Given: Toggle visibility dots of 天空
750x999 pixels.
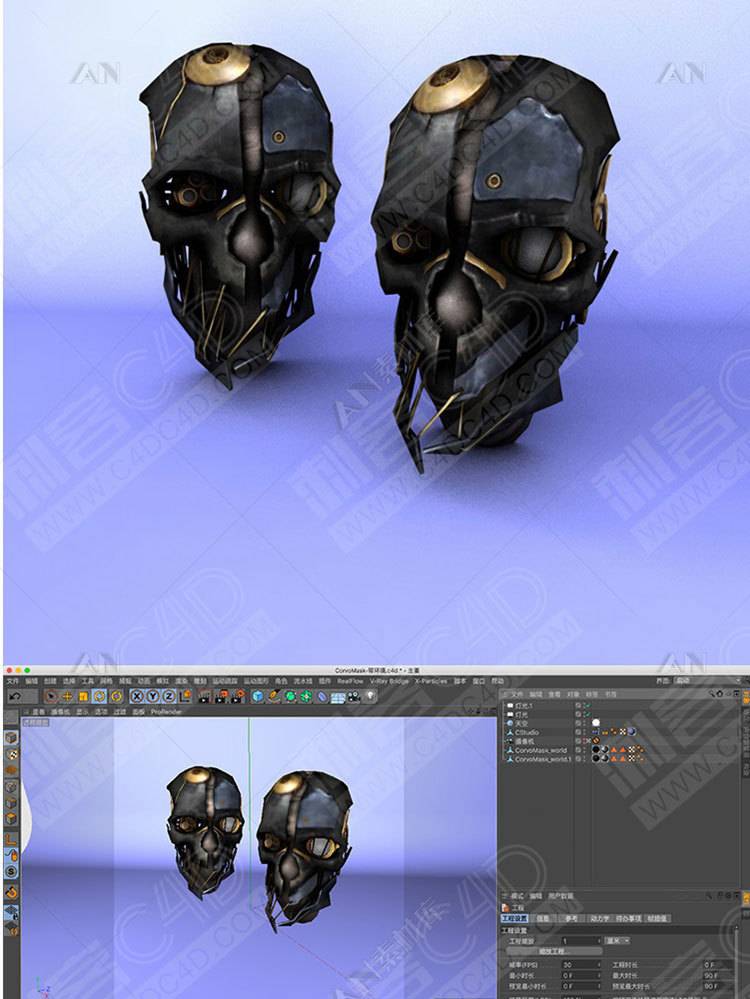Looking at the screenshot, I should [584, 724].
